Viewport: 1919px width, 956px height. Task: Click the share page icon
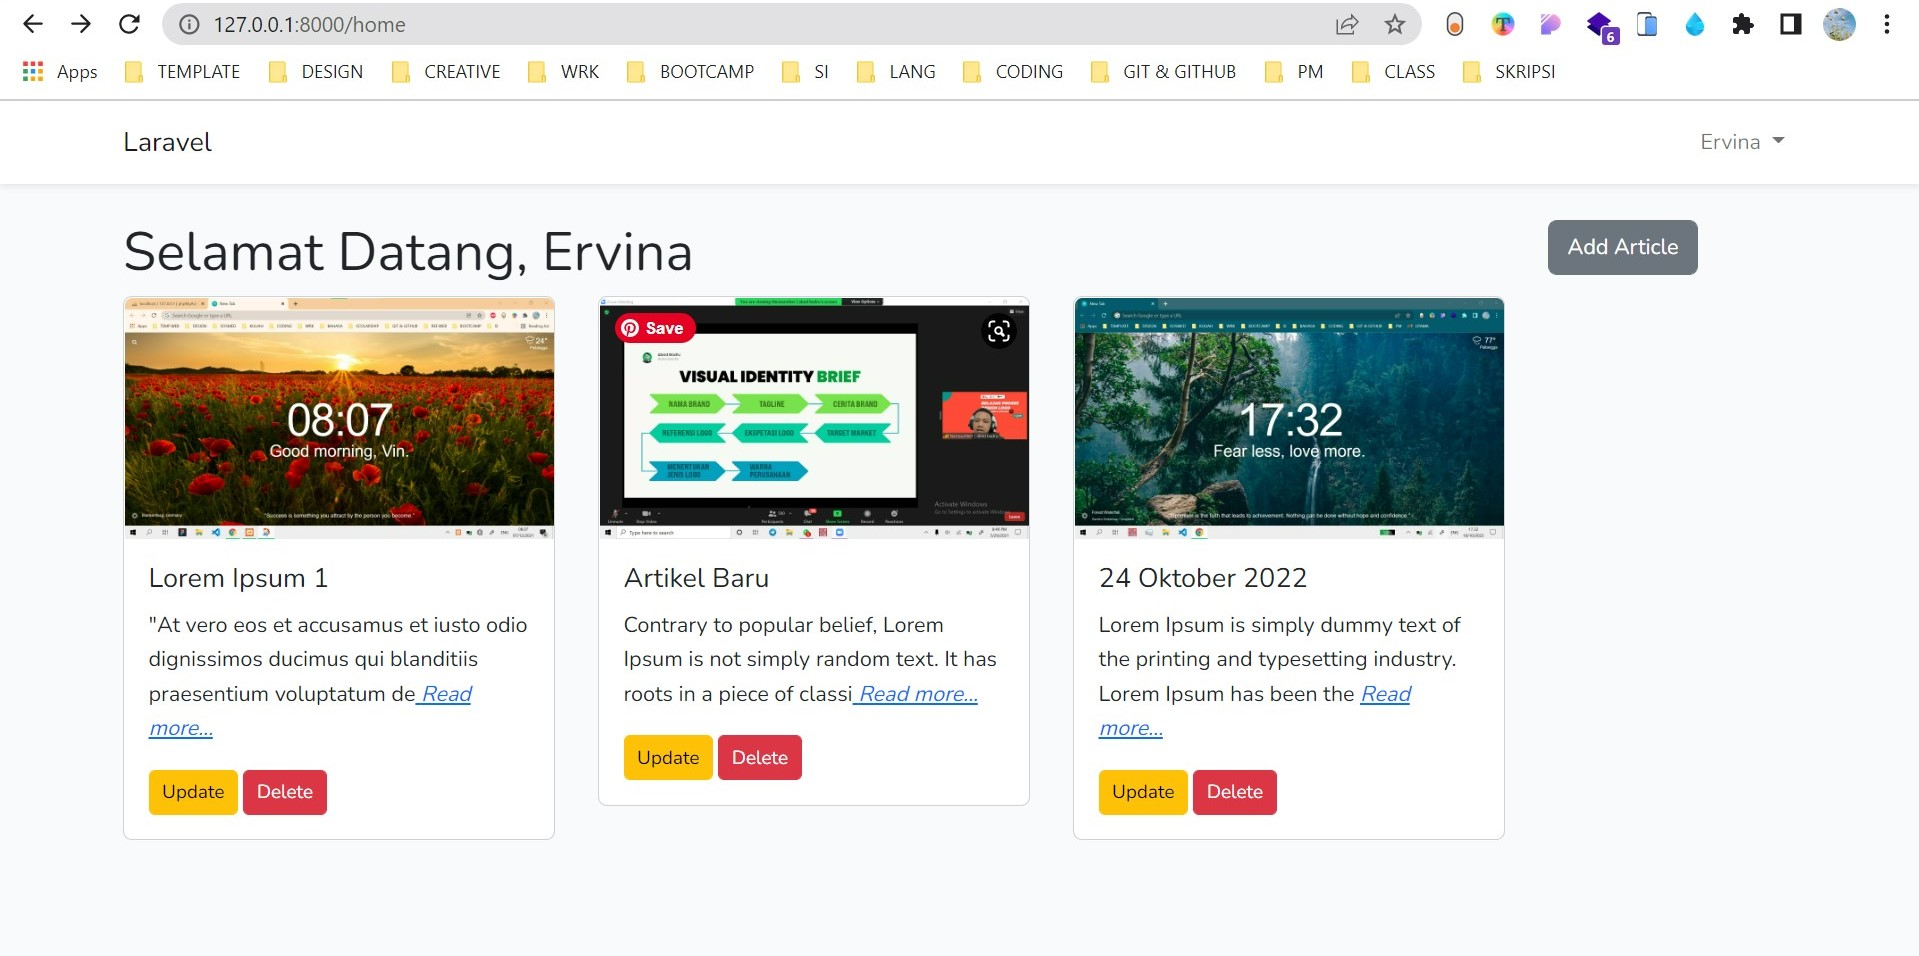tap(1347, 24)
